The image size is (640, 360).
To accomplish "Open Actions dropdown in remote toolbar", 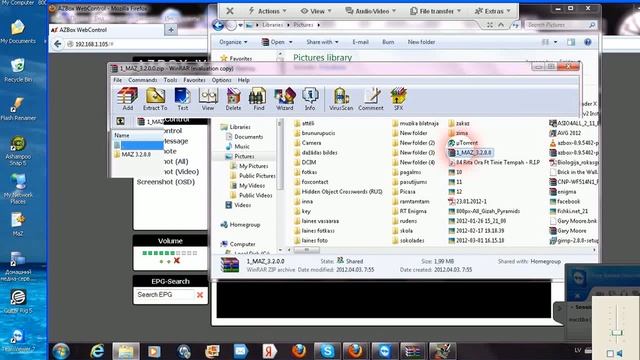I will coord(267,11).
